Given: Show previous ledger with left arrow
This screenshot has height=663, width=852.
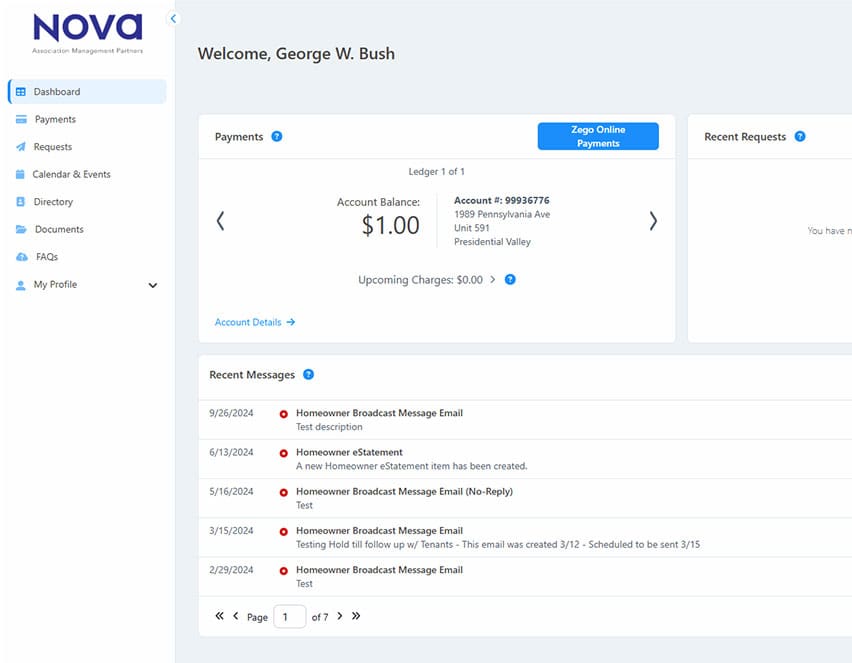Looking at the screenshot, I should click(221, 221).
